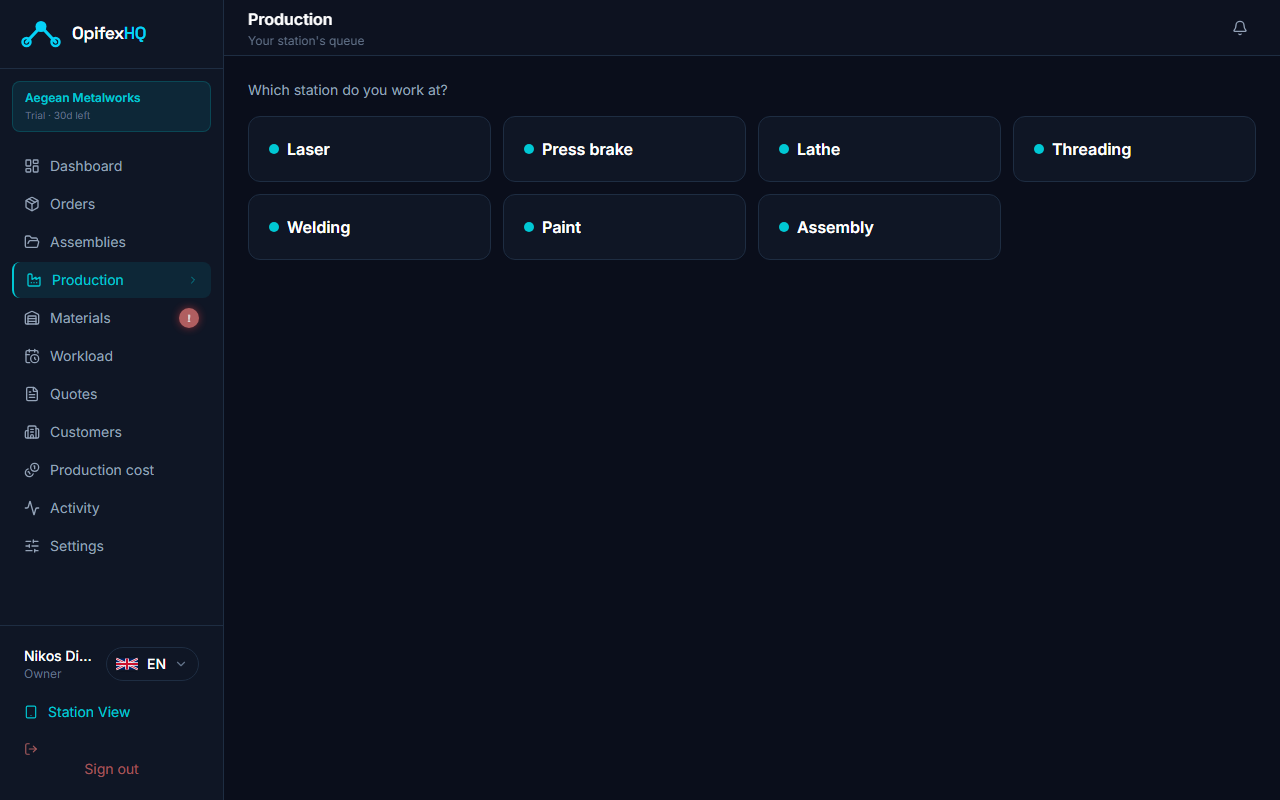The image size is (1280, 800).
Task: Click the Workload calendar clock icon
Action: click(32, 356)
